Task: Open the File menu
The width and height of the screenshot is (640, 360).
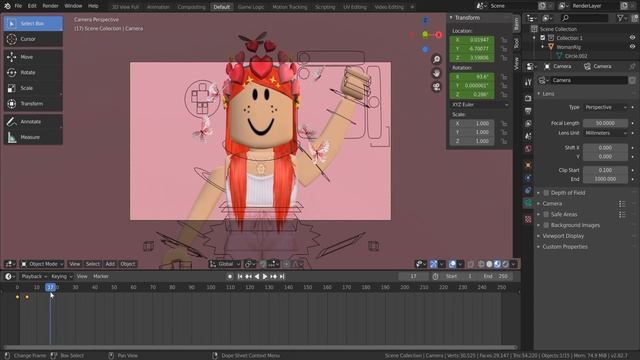Action: click(x=18, y=6)
